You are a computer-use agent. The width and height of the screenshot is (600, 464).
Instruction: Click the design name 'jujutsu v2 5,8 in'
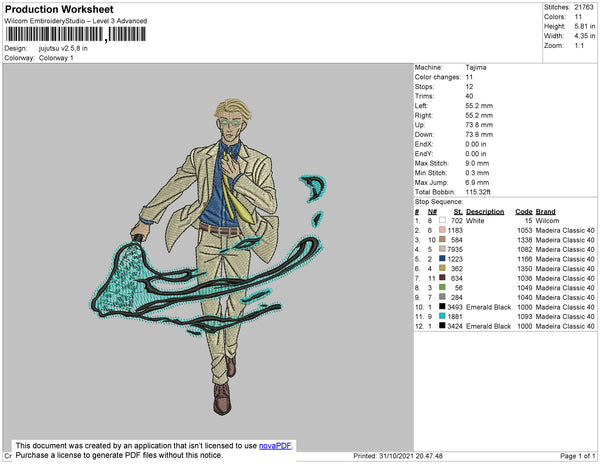(63, 49)
